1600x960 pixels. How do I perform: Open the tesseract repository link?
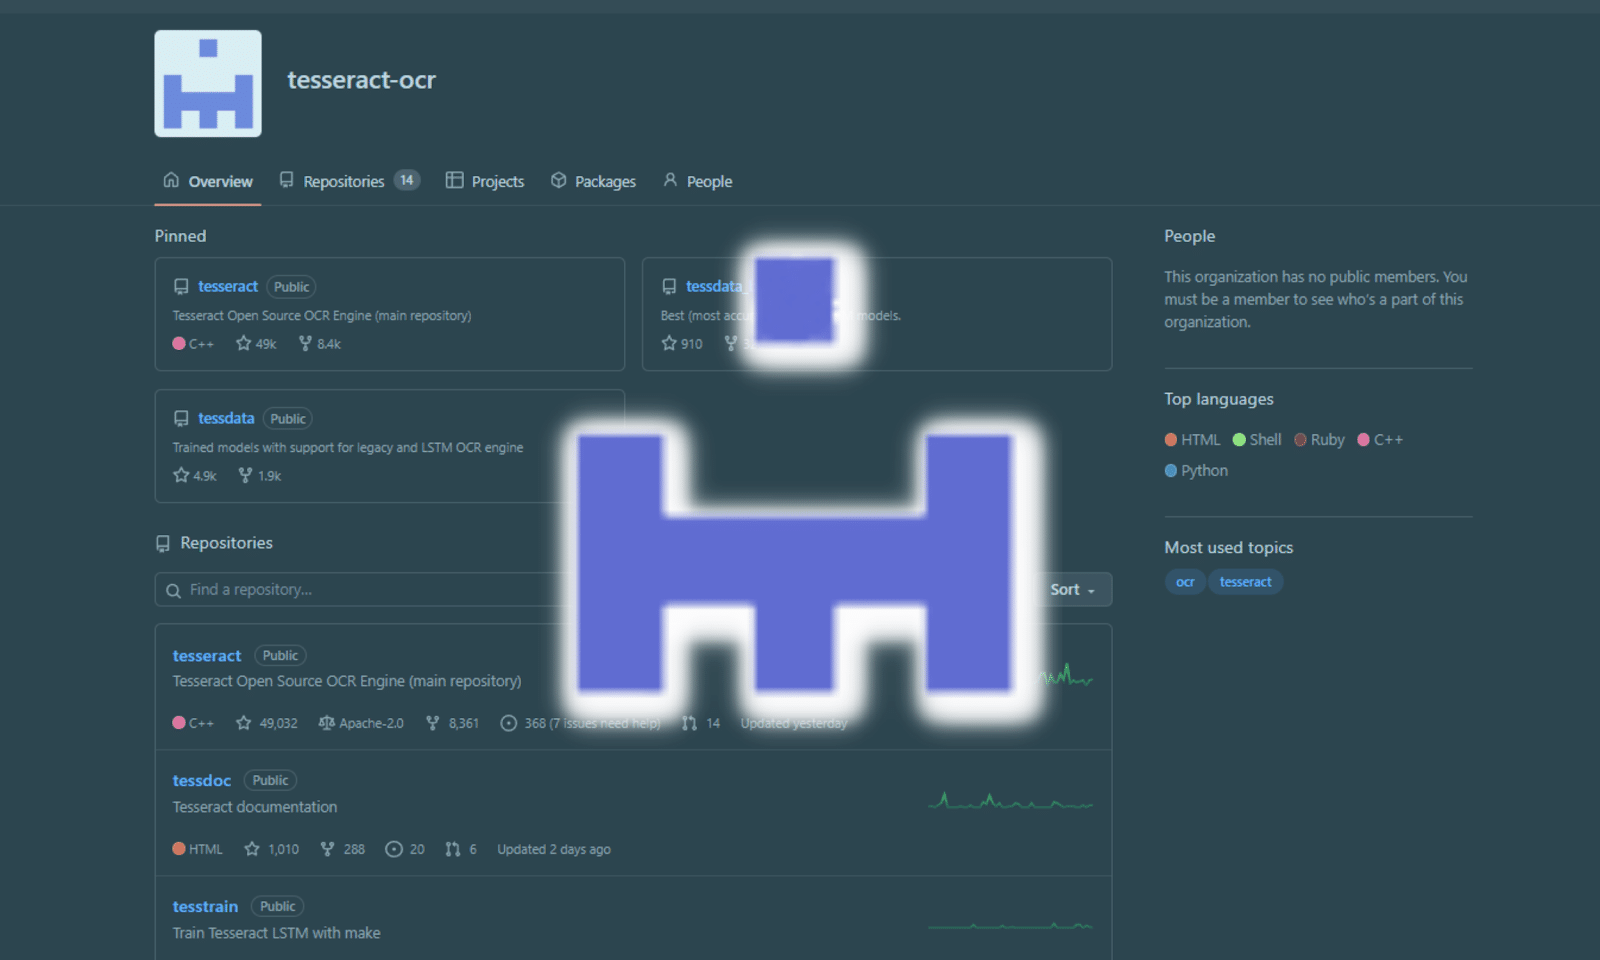[x=206, y=655]
